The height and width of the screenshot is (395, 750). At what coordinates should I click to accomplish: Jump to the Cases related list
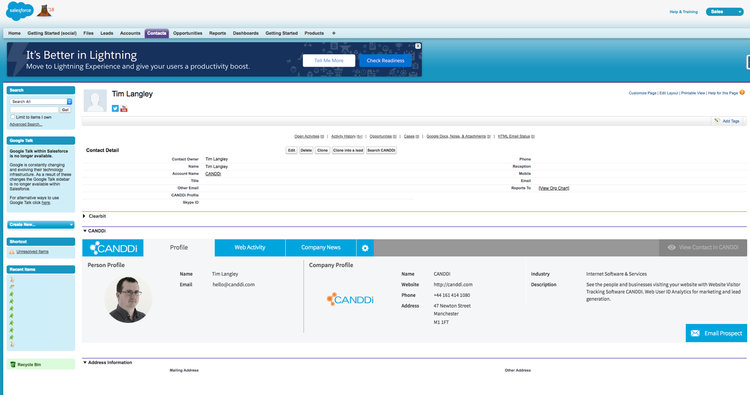pyautogui.click(x=411, y=136)
